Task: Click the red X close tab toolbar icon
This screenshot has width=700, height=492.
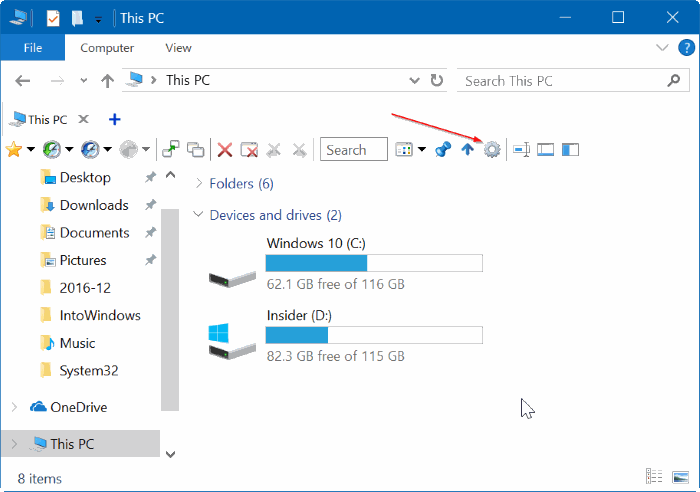Action: (x=225, y=150)
